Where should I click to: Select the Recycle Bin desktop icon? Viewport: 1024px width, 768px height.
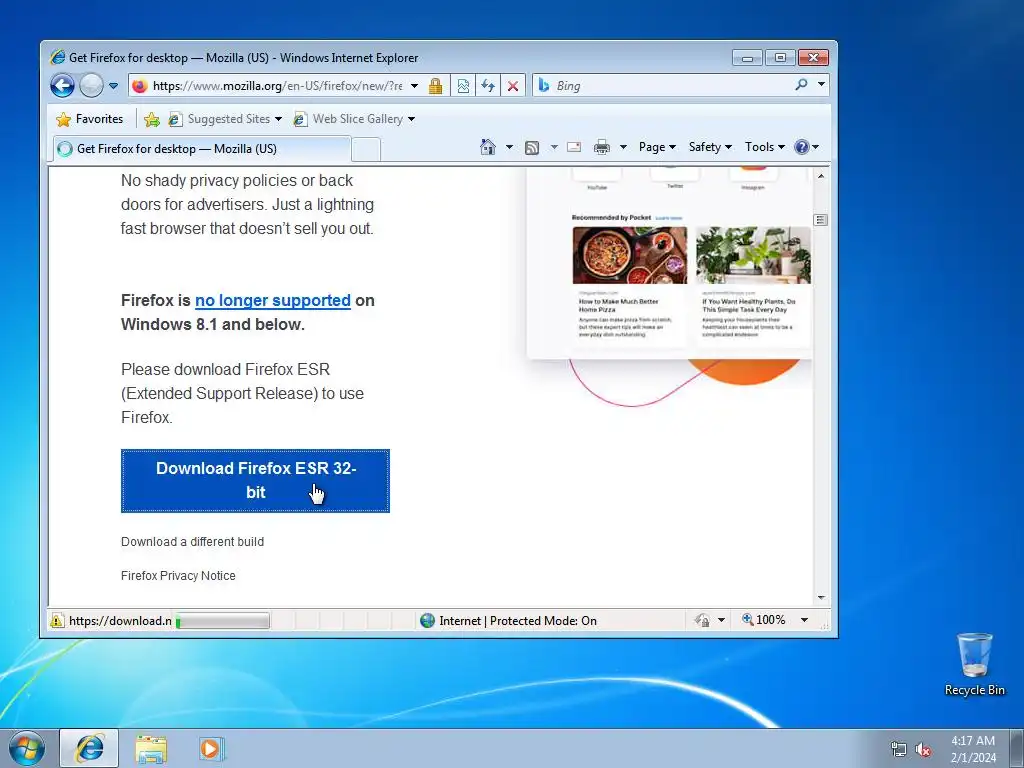974,664
